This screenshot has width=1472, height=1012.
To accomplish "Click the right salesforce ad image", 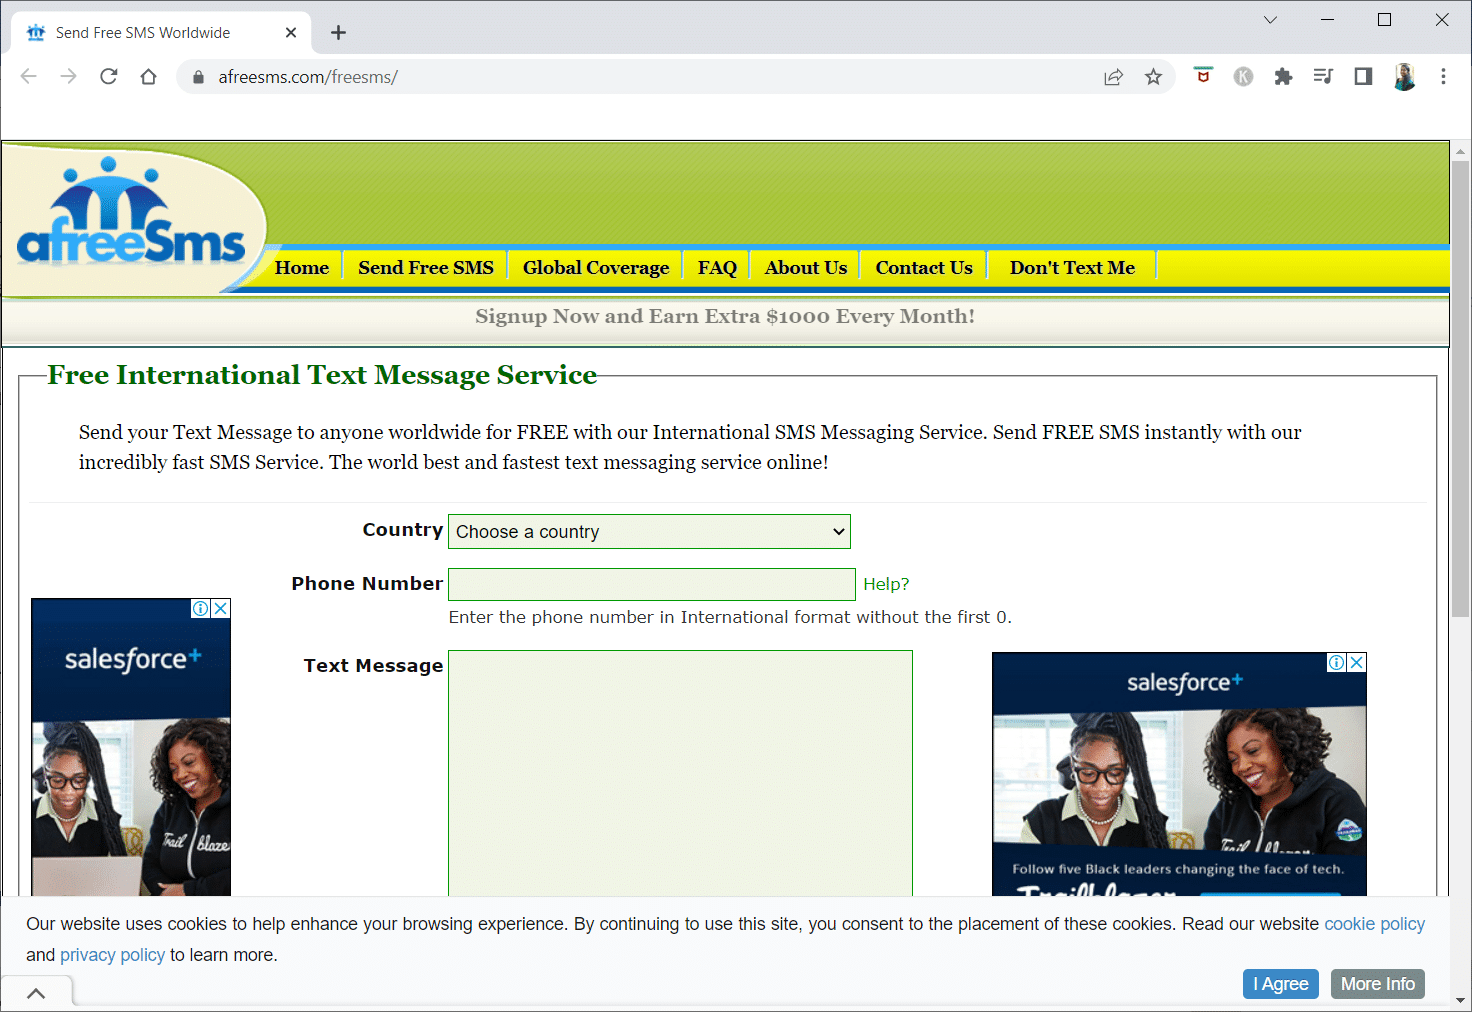I will point(1179,775).
